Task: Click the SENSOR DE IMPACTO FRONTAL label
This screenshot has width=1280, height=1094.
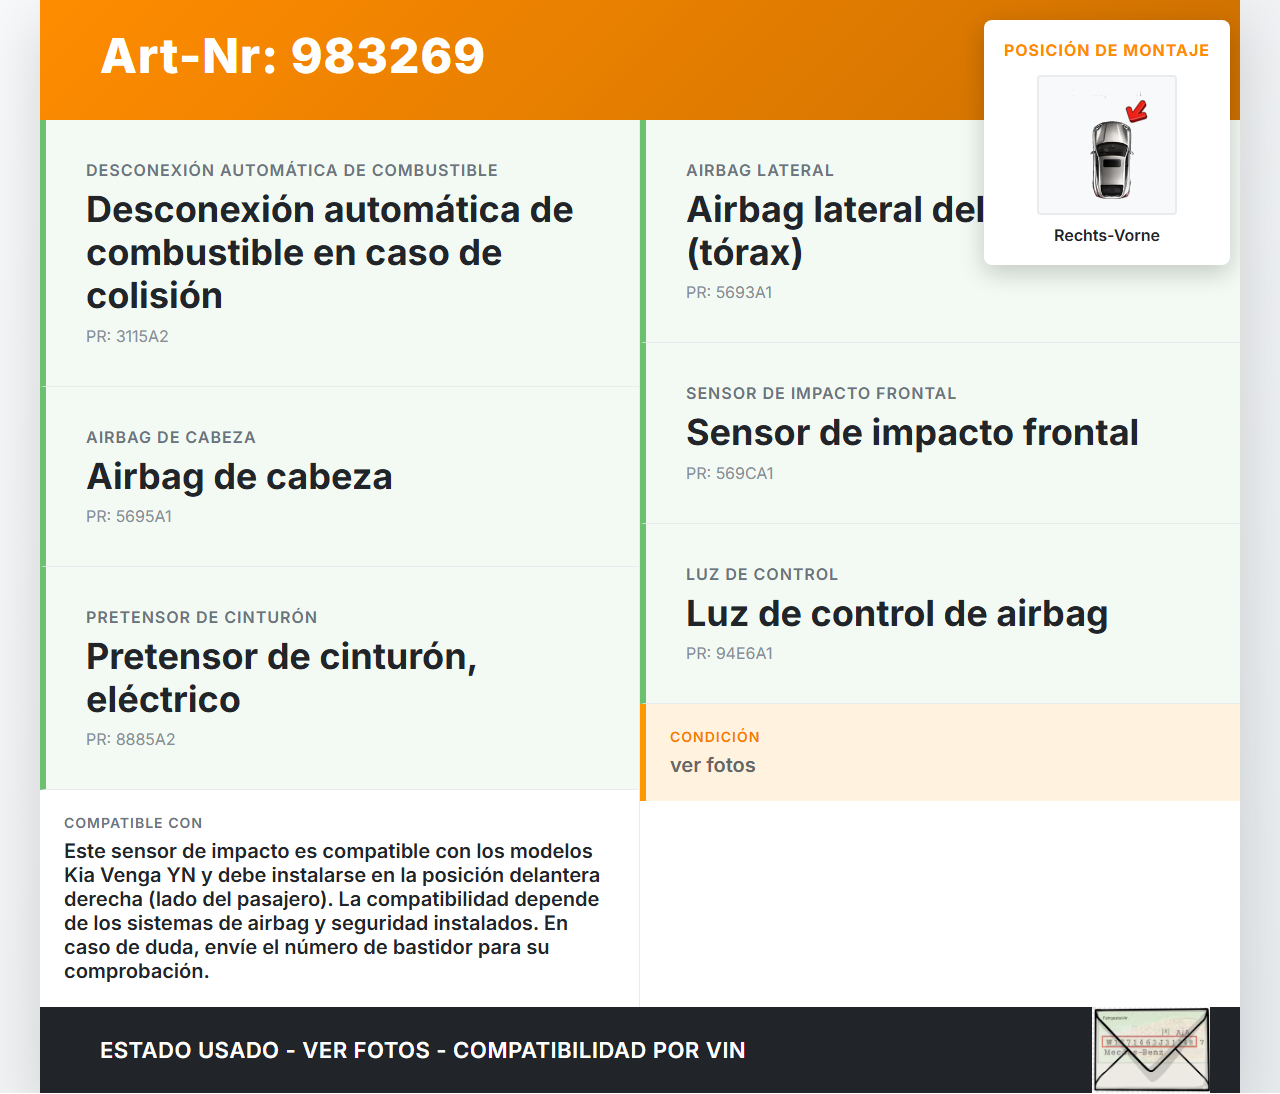Action: [x=821, y=394]
